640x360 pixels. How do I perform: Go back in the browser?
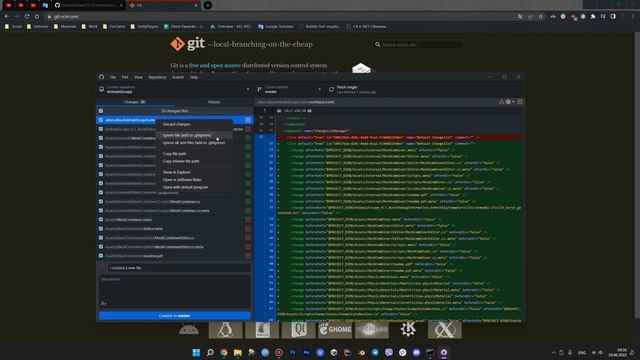tap(7, 16)
